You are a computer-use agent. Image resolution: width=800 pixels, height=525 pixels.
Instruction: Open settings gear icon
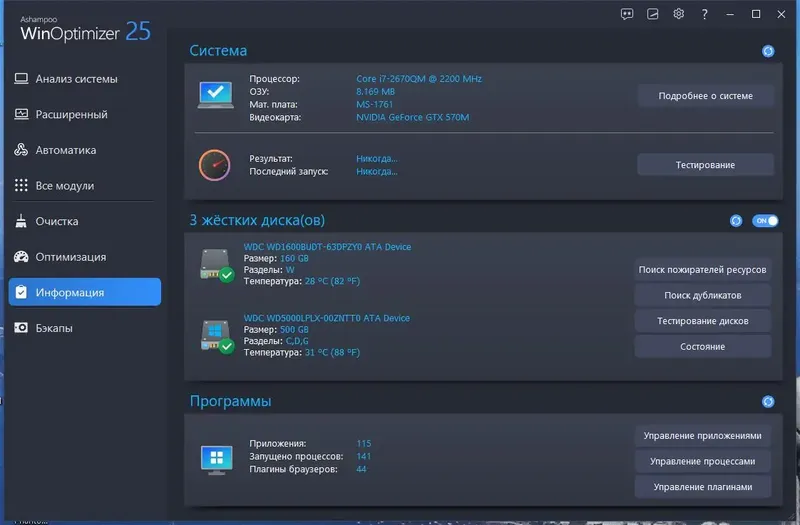click(x=678, y=14)
